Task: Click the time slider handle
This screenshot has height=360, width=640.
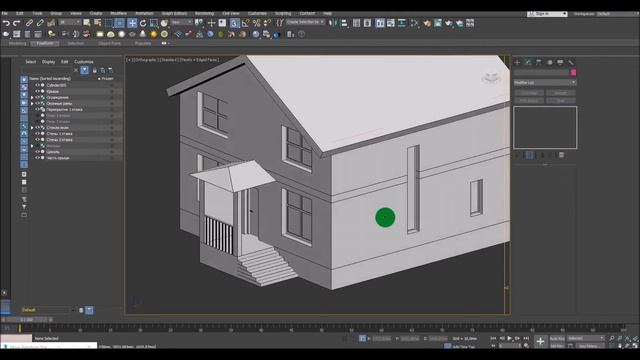Action: point(27,320)
